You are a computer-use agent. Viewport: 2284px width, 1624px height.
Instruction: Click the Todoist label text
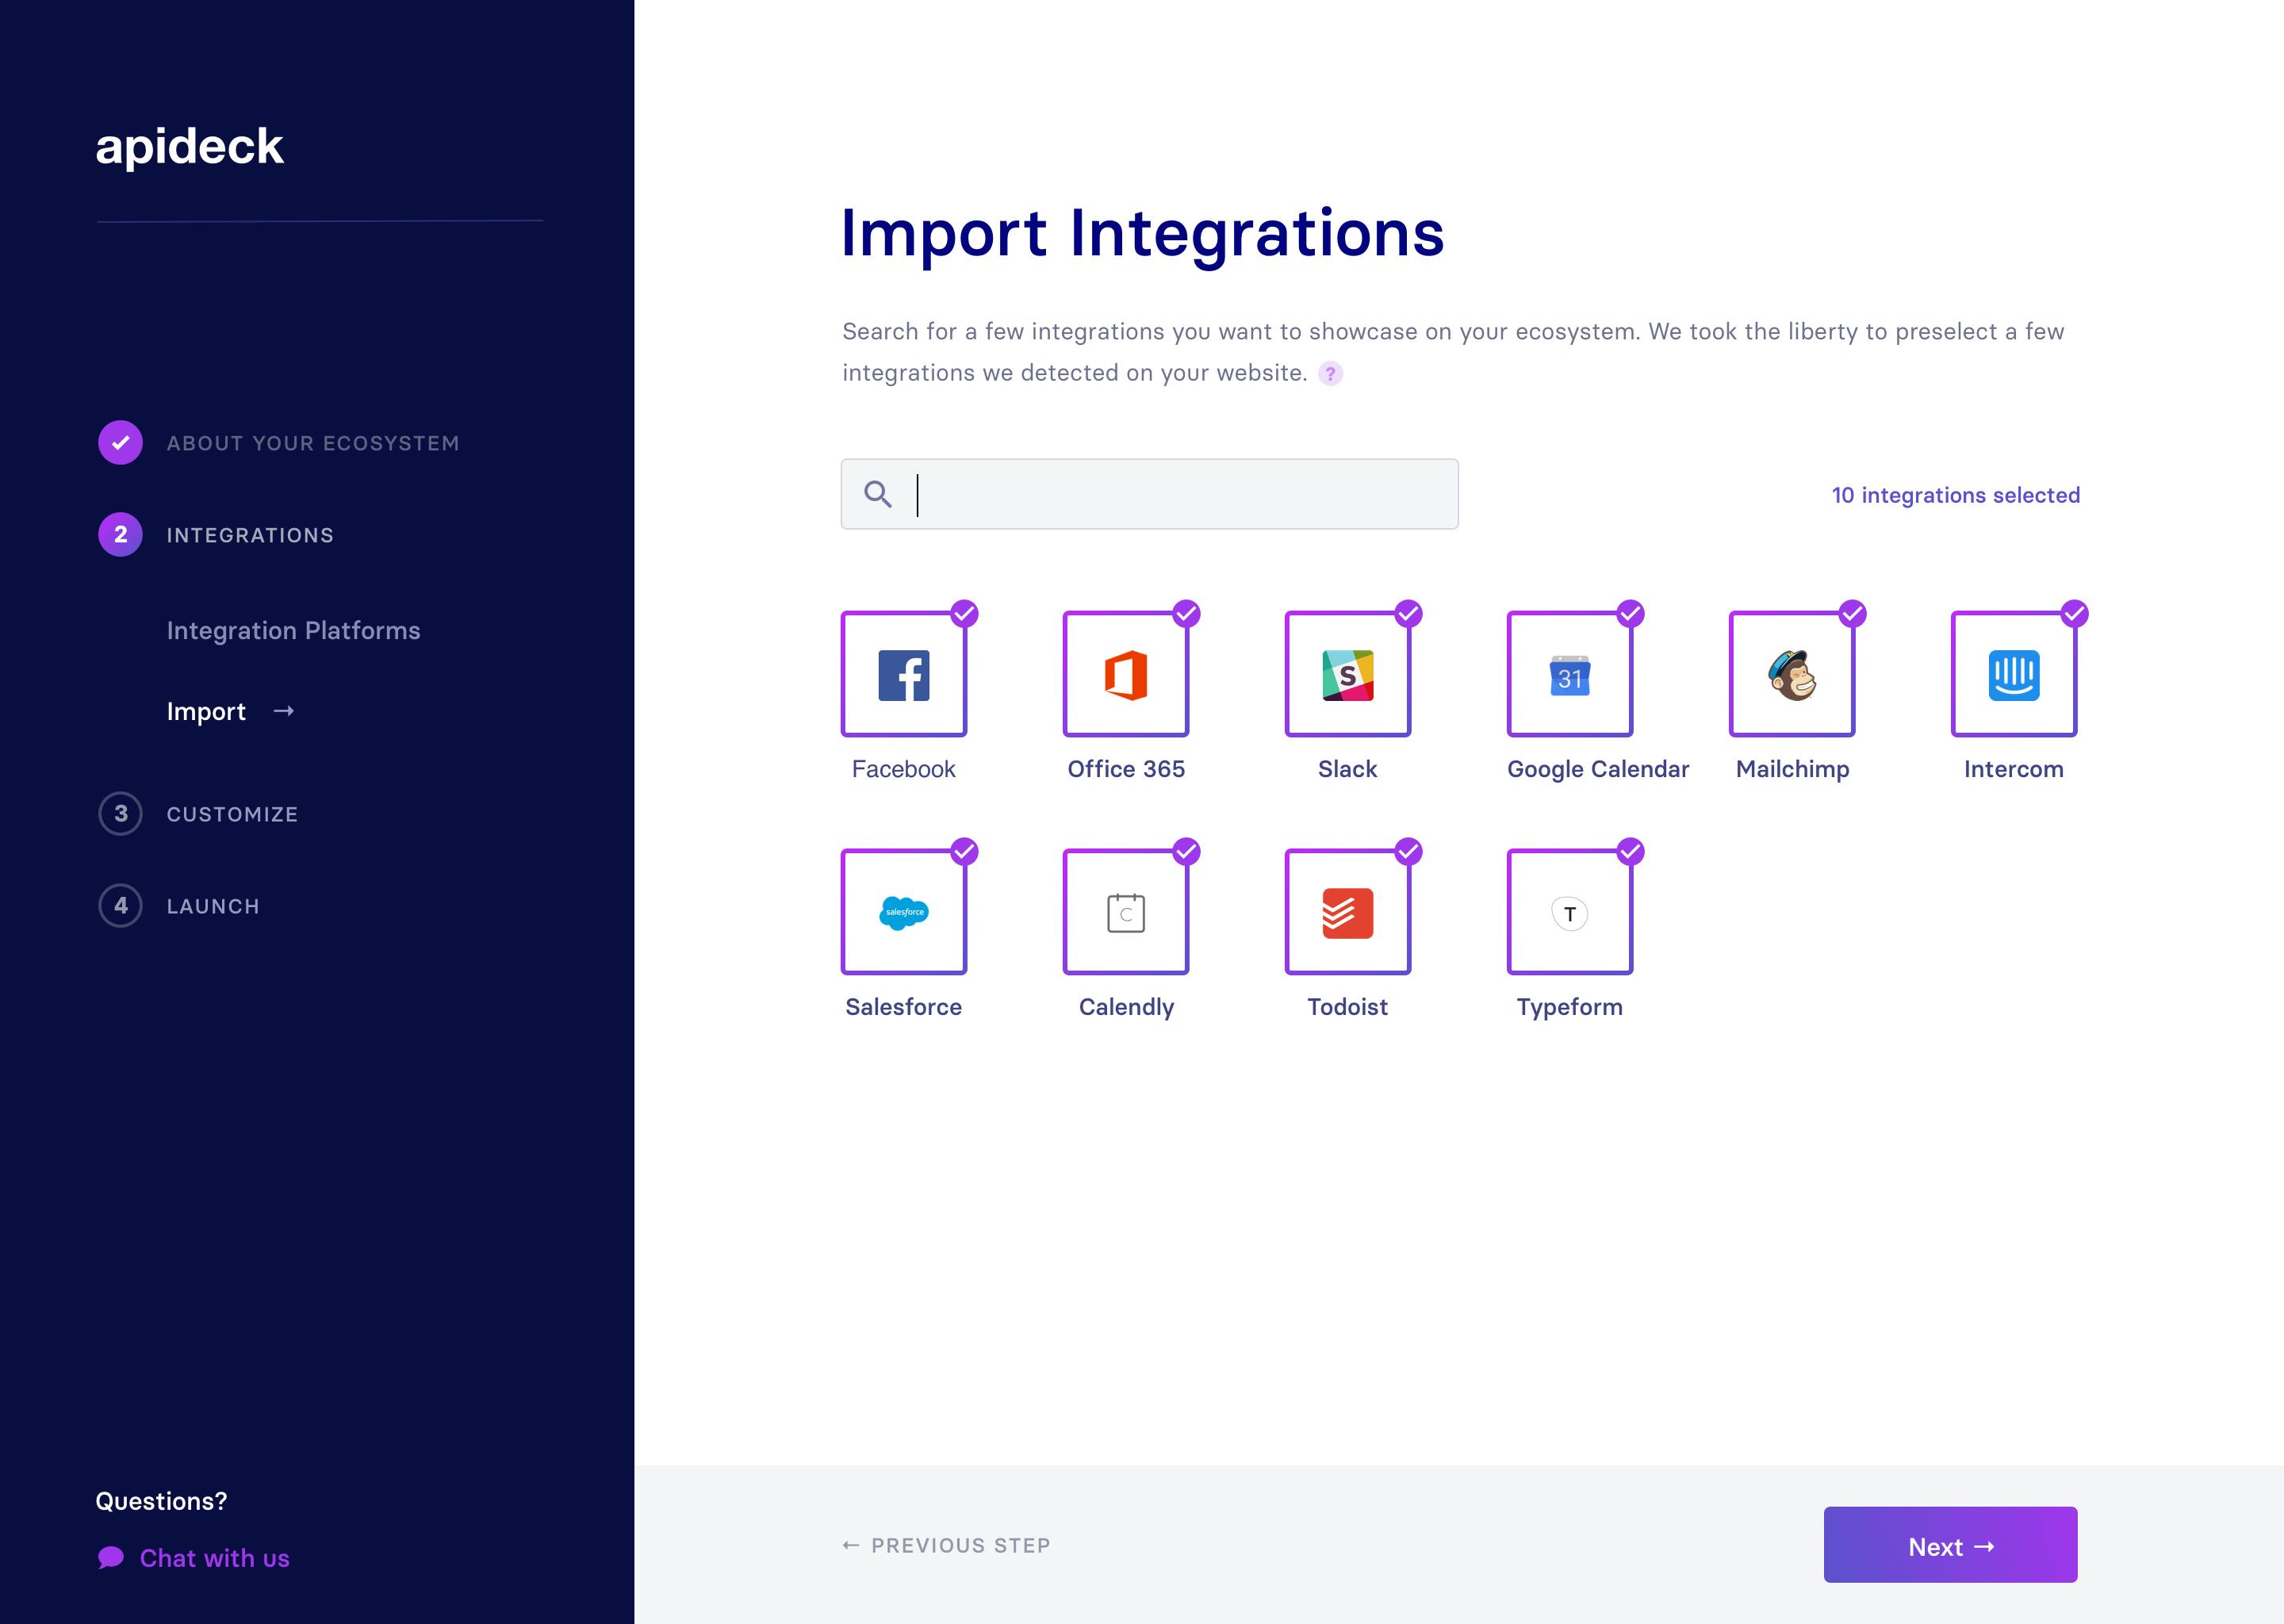1347,1007
